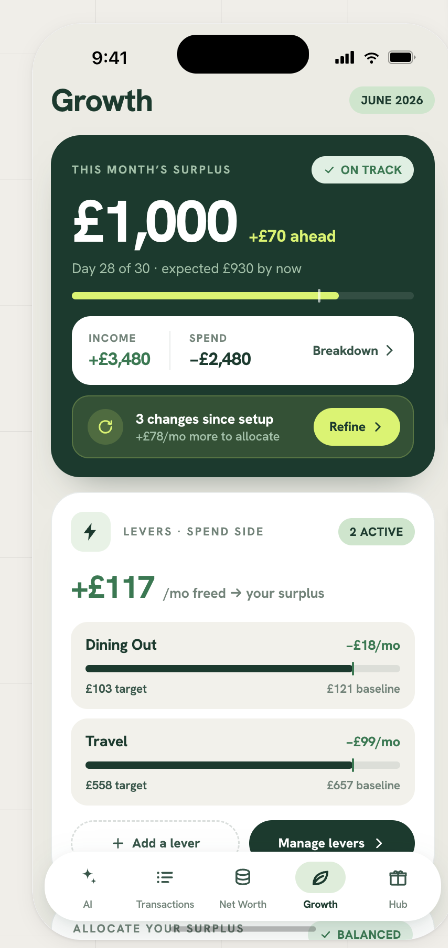Screen dimensions: 448x948
Task: Tap the monthly surplus progress bar
Action: pos(242,296)
